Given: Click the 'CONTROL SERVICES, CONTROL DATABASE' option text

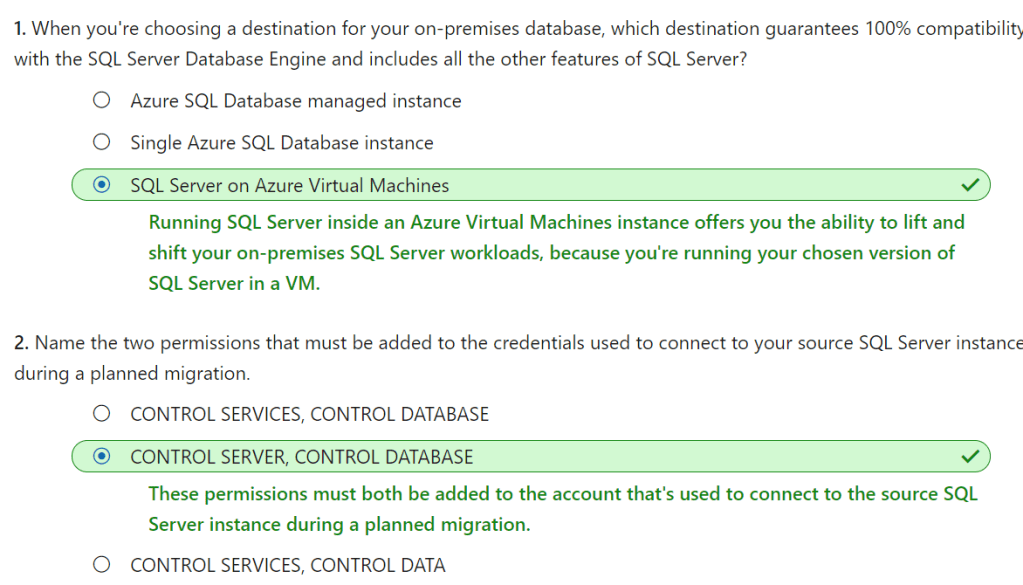Looking at the screenshot, I should [310, 414].
